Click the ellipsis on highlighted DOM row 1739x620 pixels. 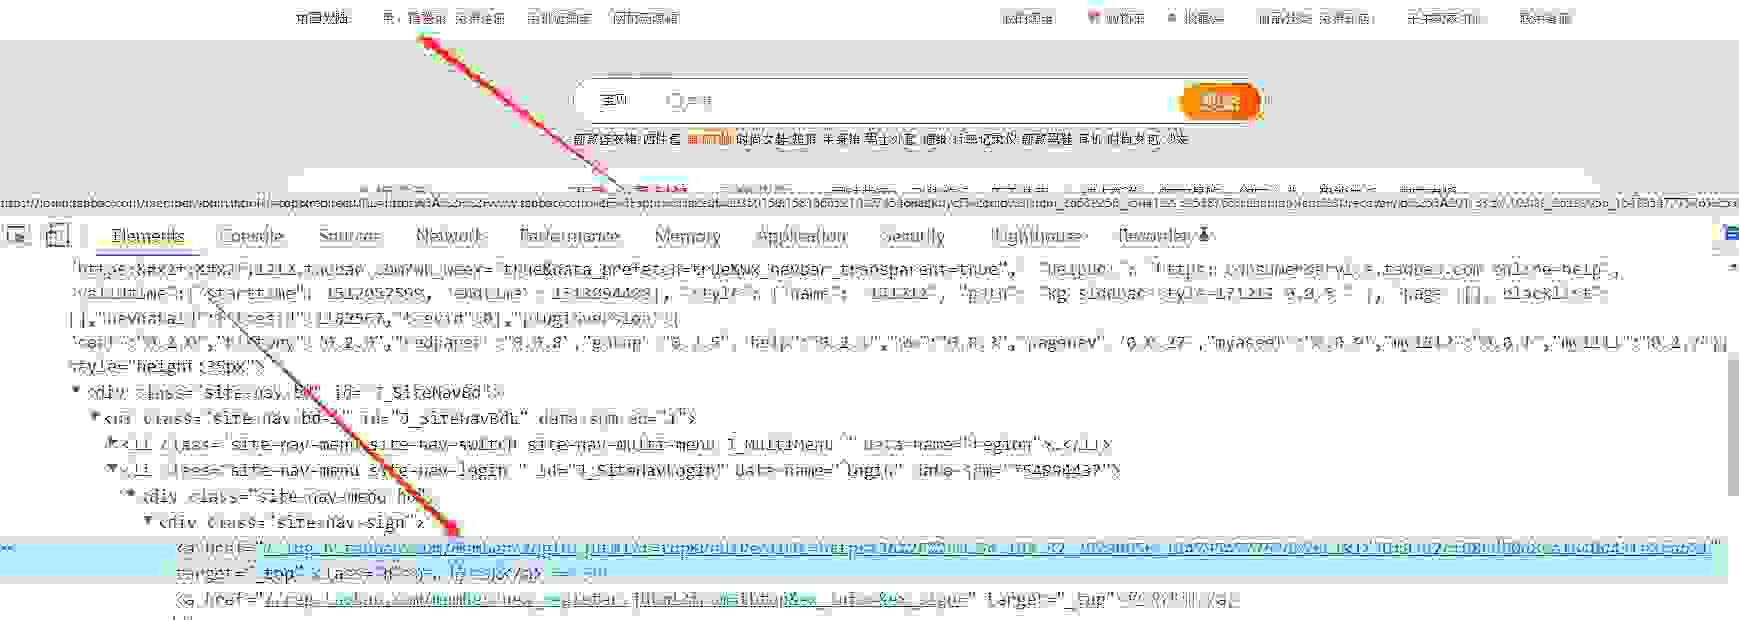pos(8,548)
